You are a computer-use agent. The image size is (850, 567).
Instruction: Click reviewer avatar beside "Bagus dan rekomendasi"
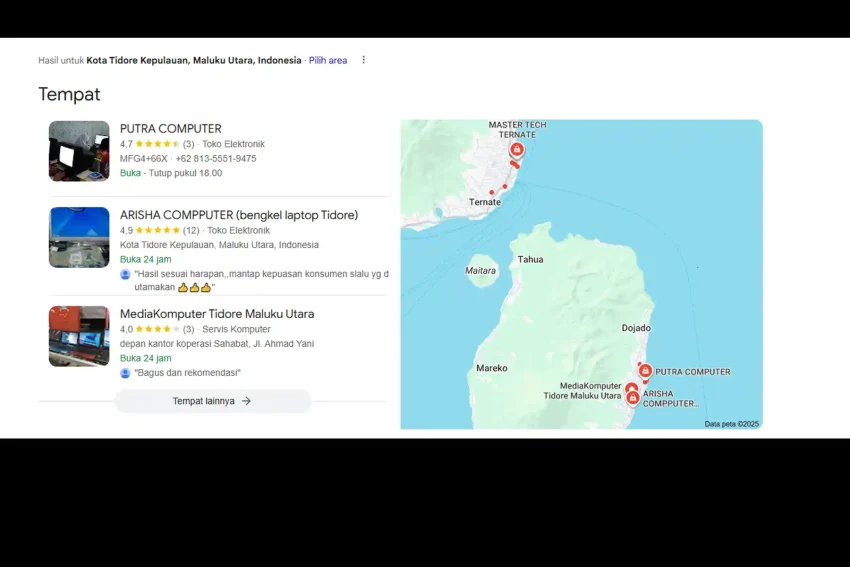pyautogui.click(x=125, y=373)
